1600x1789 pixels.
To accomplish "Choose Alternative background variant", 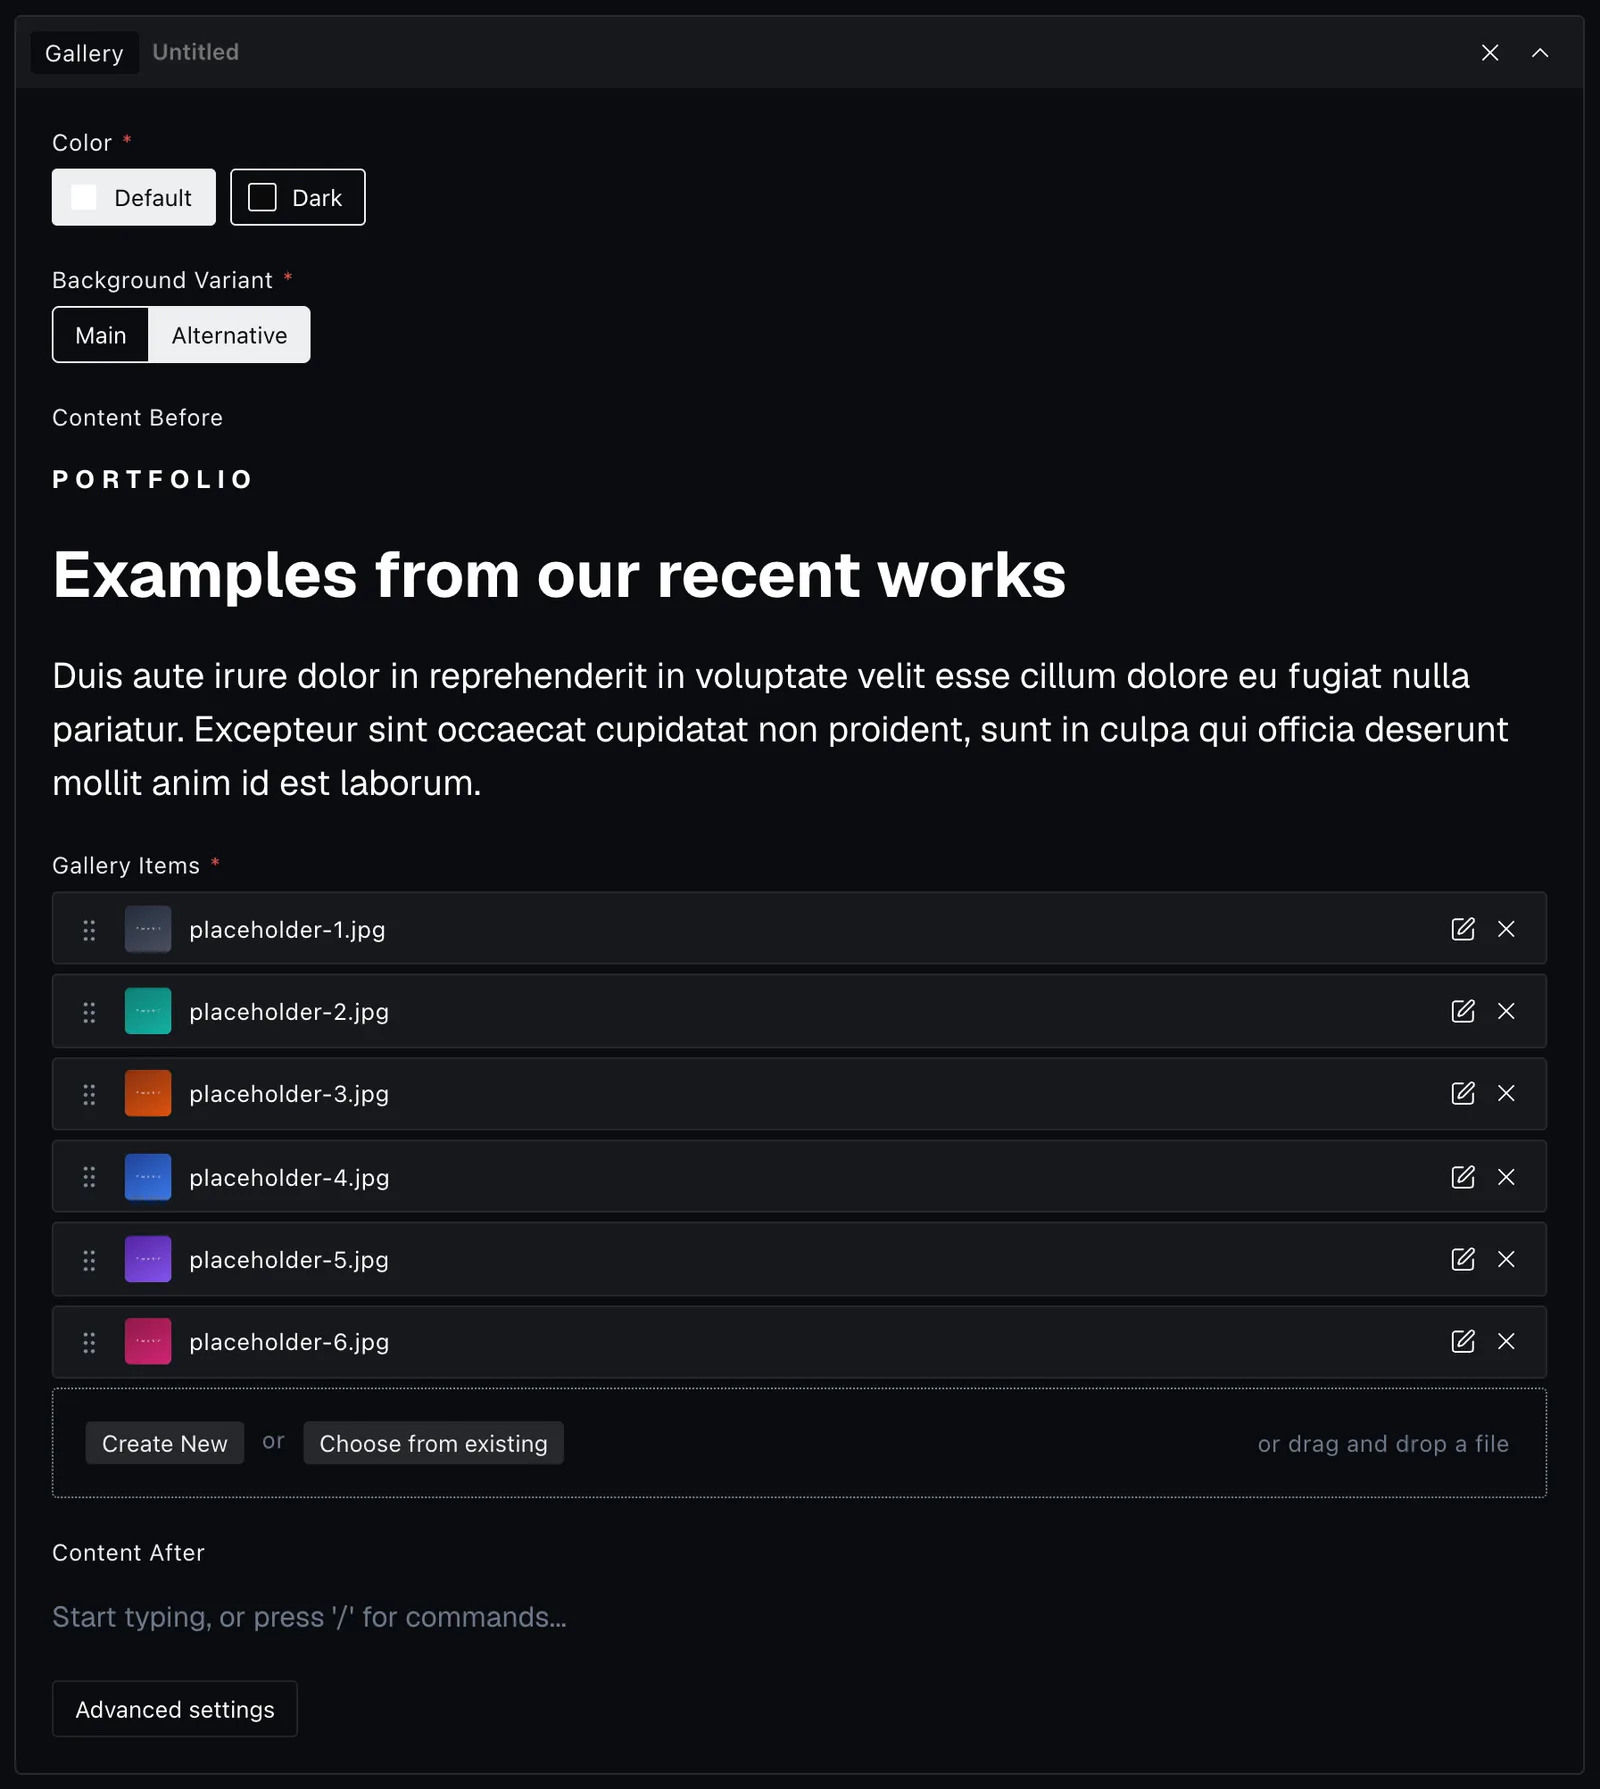I will point(229,335).
